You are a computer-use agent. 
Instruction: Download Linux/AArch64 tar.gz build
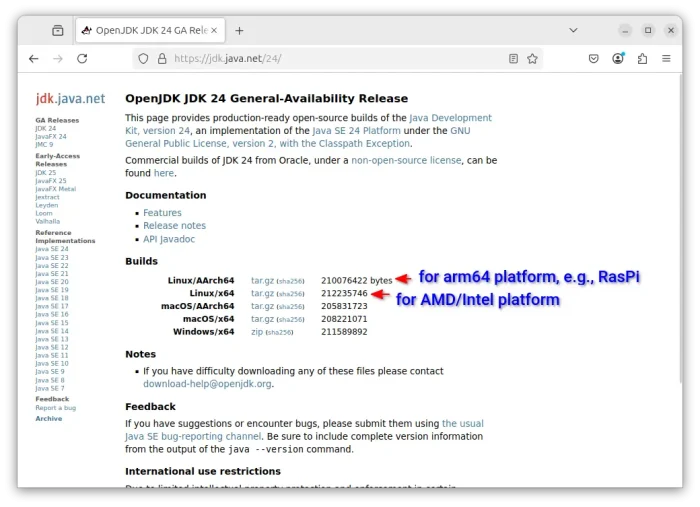262,280
